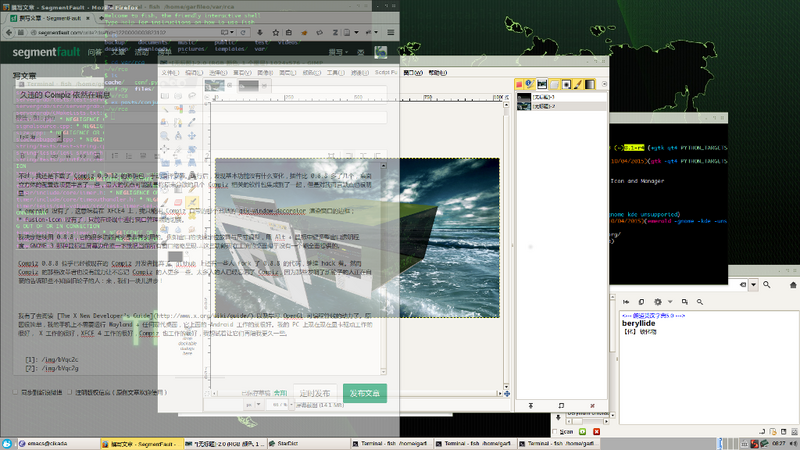Click StarDict toolbar small magnifier icon

699,302
